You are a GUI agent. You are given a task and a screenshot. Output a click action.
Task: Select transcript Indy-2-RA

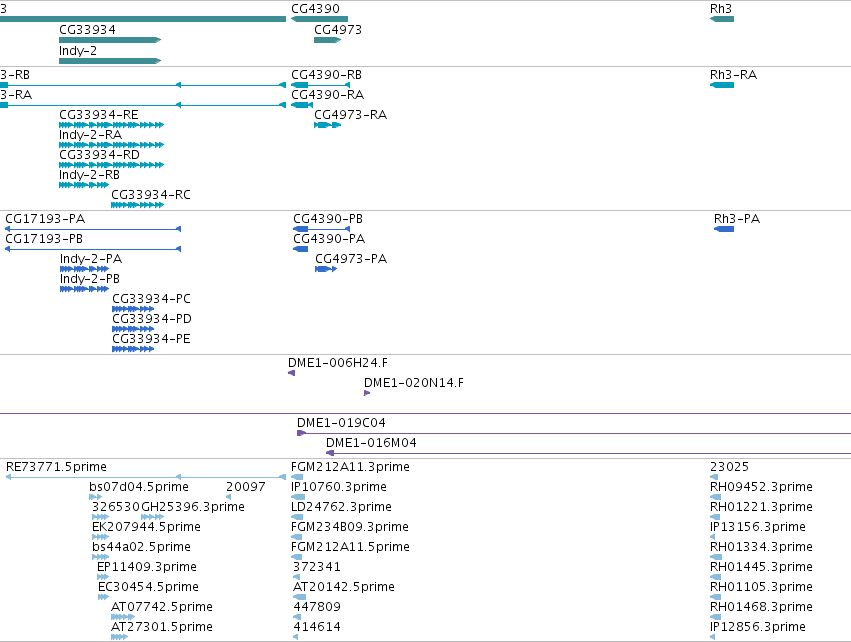(111, 145)
